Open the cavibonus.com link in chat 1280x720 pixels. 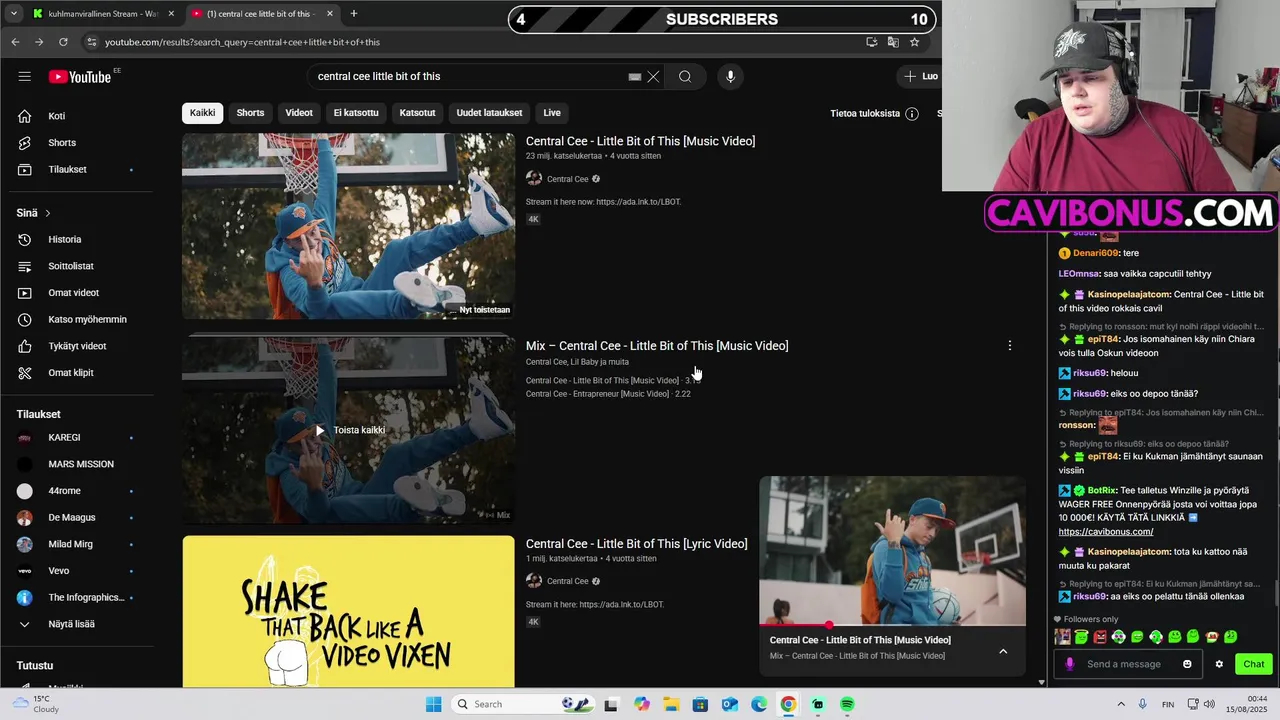tap(1106, 532)
